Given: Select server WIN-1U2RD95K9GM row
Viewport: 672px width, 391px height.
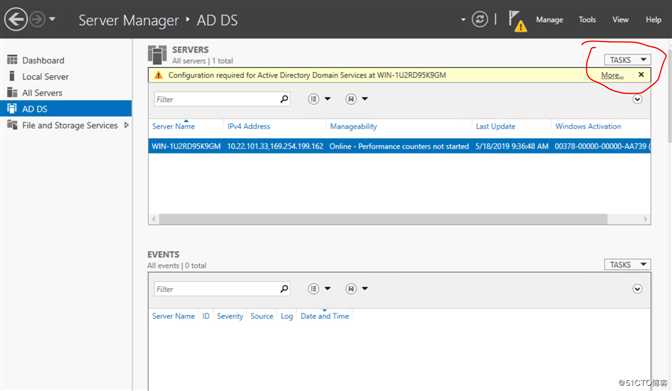Looking at the screenshot, I should 399,146.
